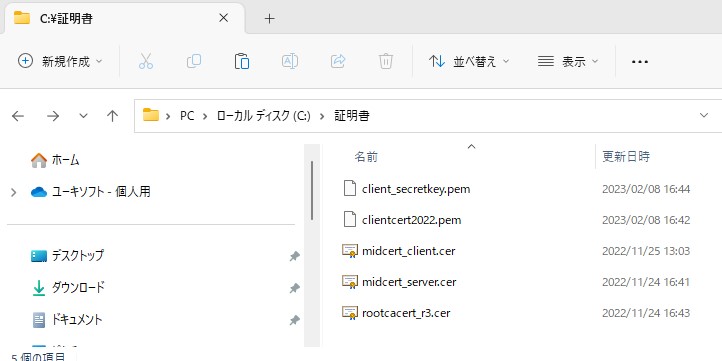Click the Share icon in toolbar
722x361 pixels.
point(338,61)
